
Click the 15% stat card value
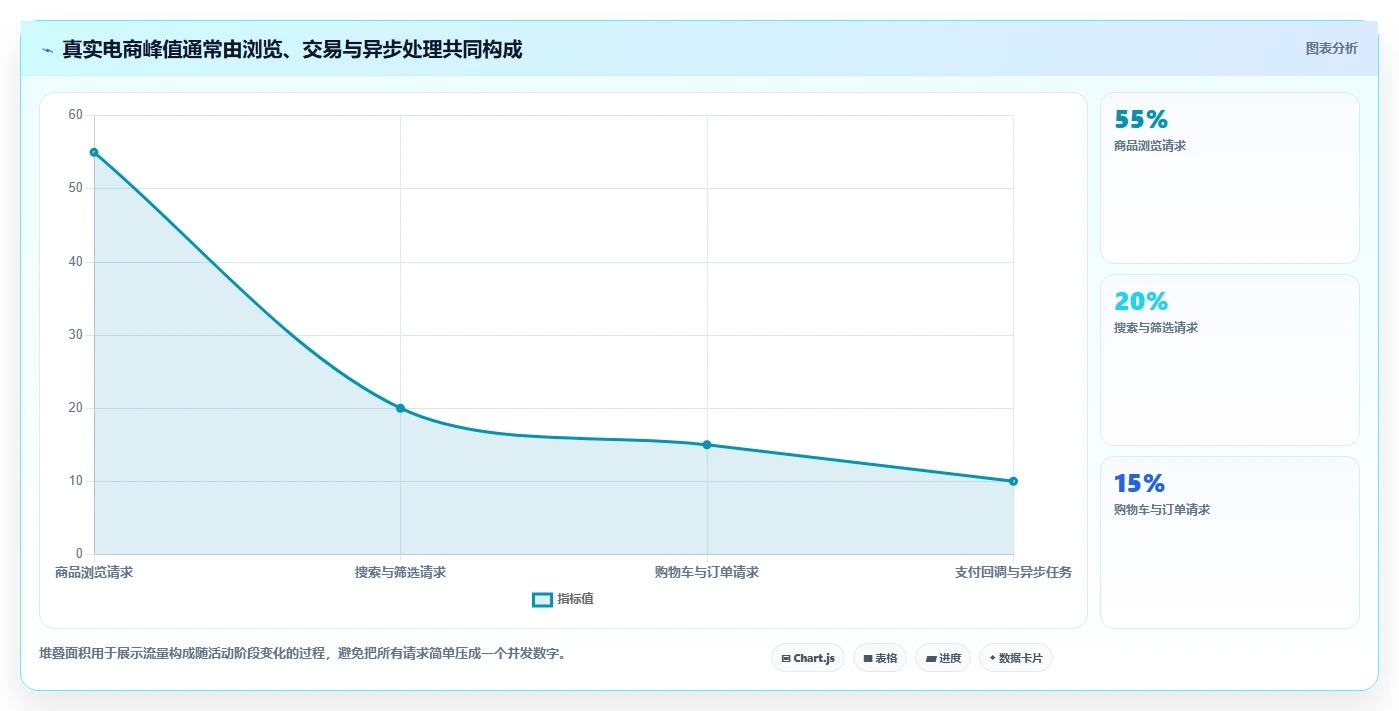[x=1140, y=484]
